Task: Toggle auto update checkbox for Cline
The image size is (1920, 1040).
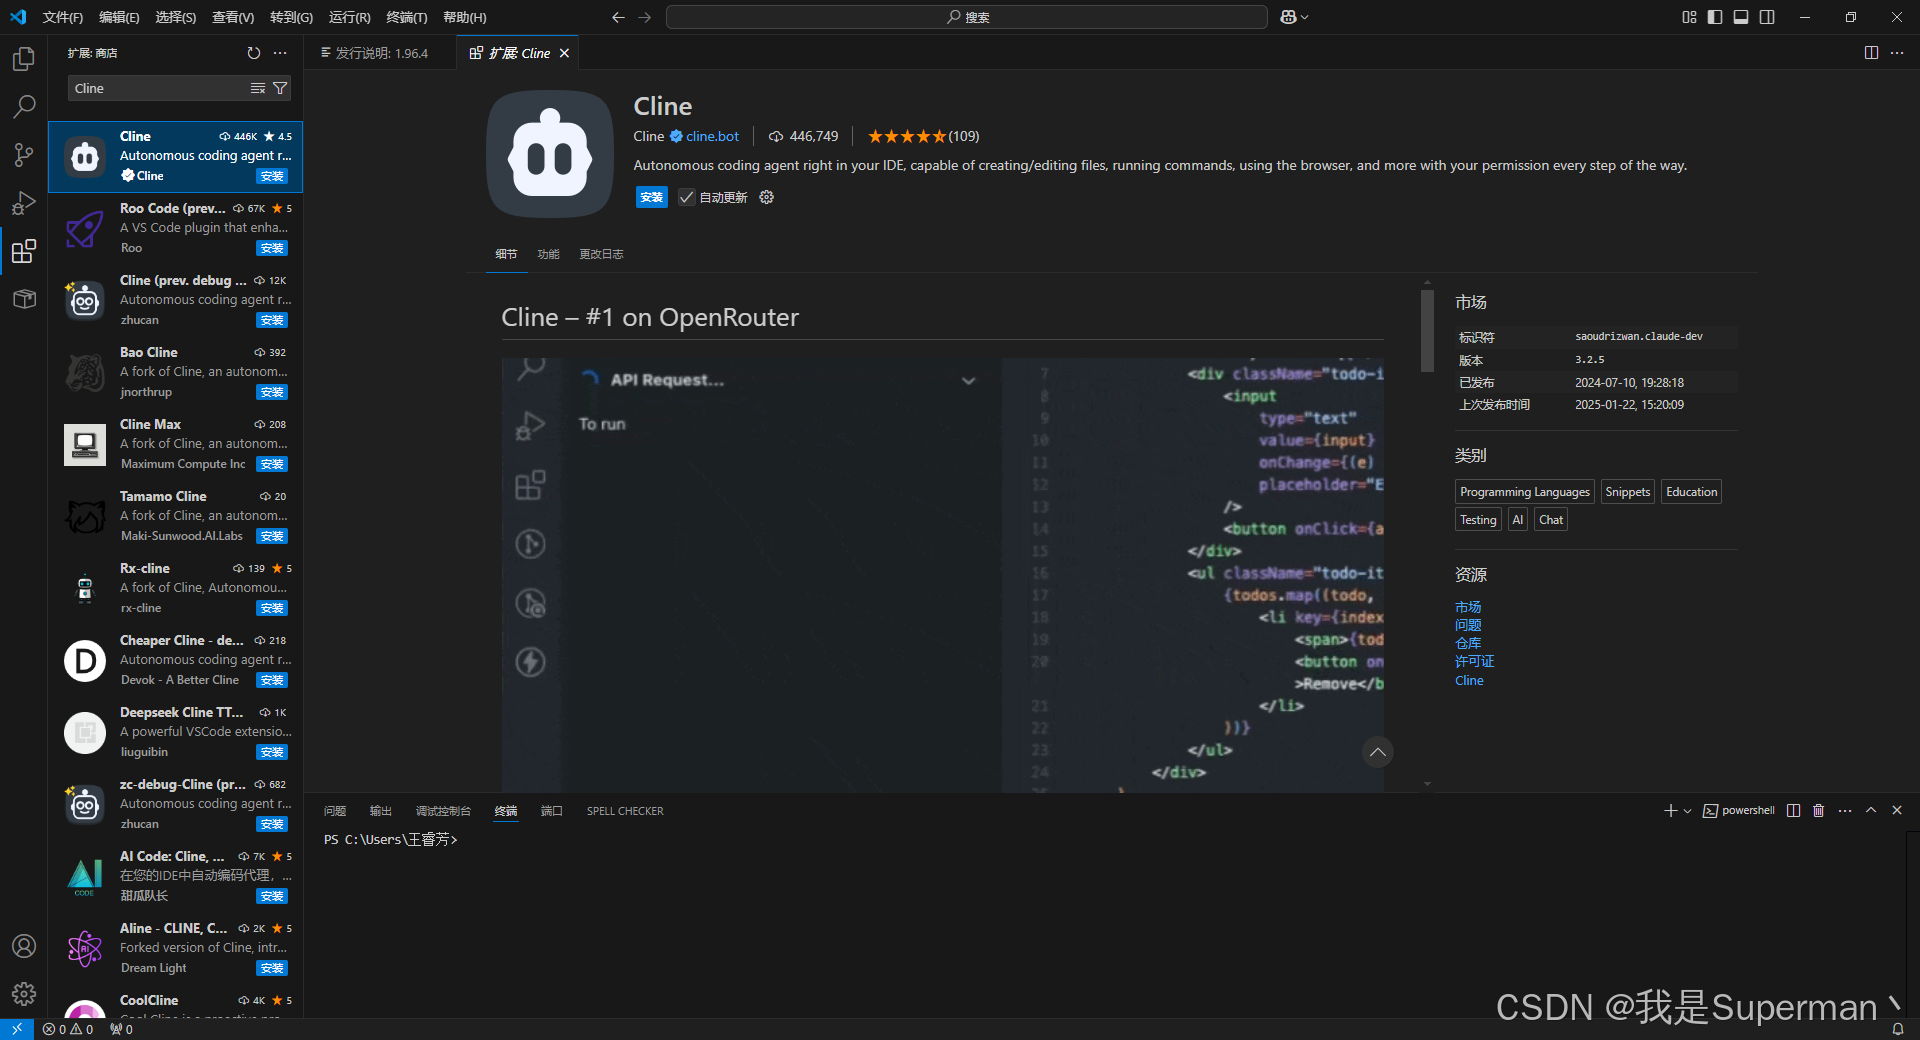Action: click(x=687, y=197)
